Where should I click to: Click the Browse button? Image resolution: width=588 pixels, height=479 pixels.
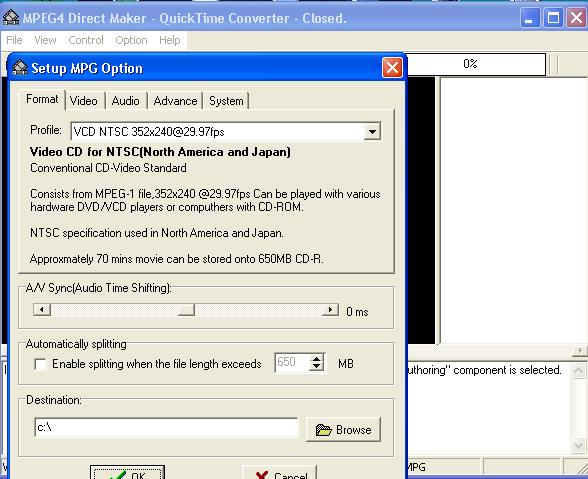[x=343, y=429]
